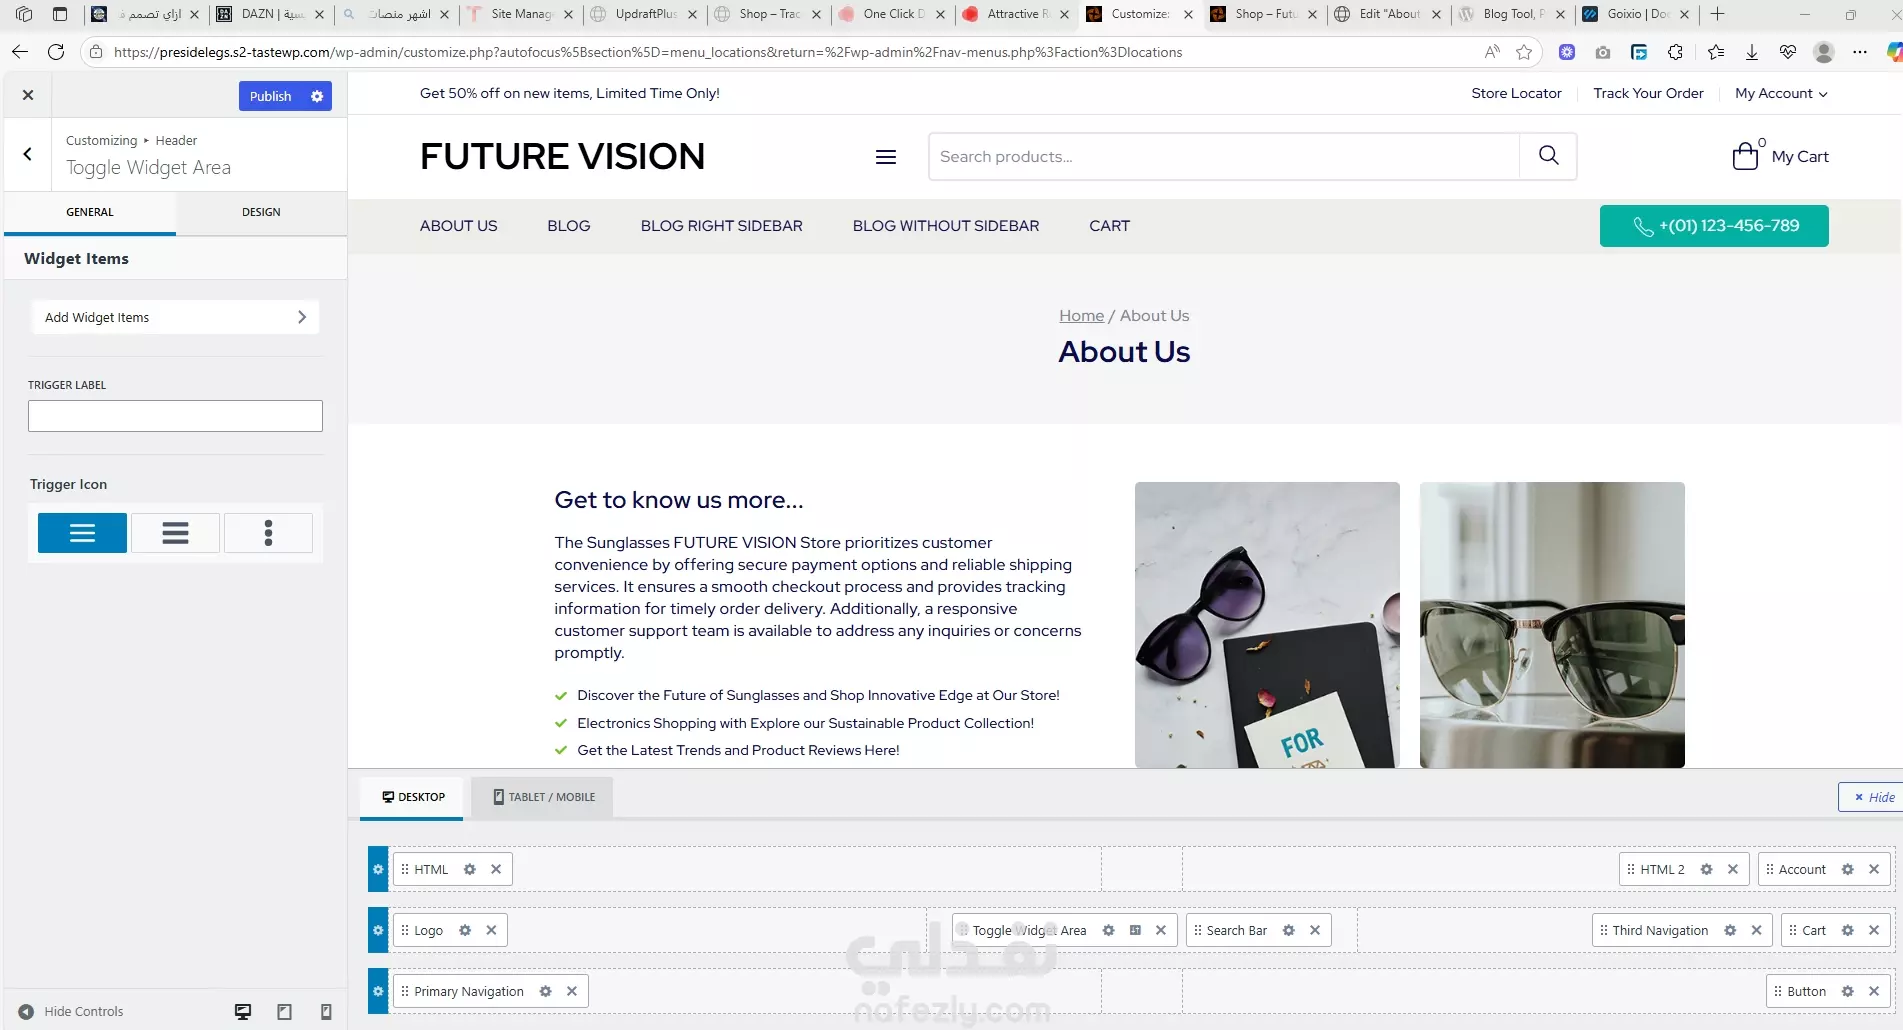
Task: Open bottom row settings gear beside Primary Navigation
Action: (x=378, y=991)
